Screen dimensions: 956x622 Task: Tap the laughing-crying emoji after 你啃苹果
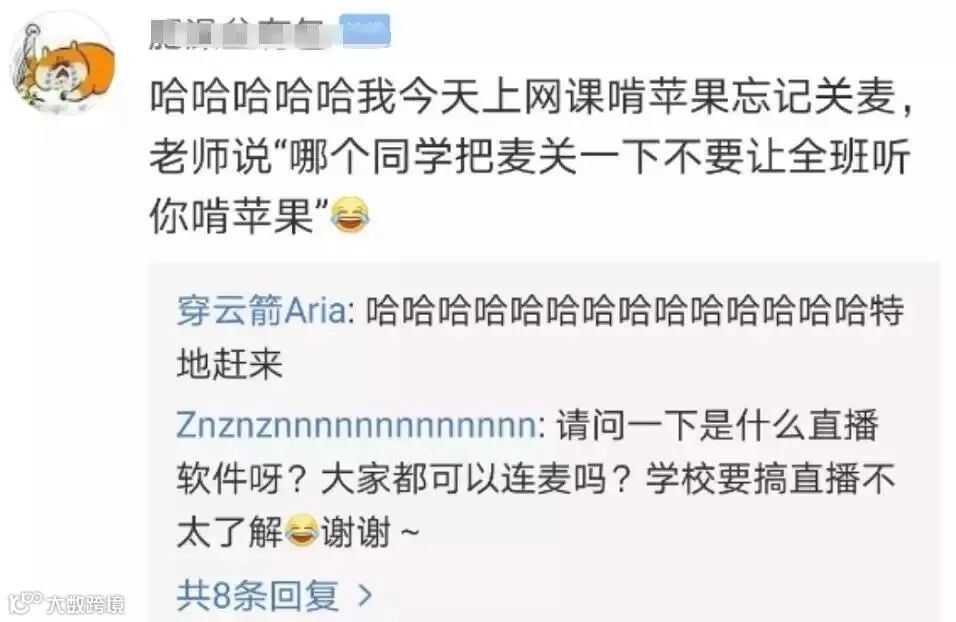[349, 215]
